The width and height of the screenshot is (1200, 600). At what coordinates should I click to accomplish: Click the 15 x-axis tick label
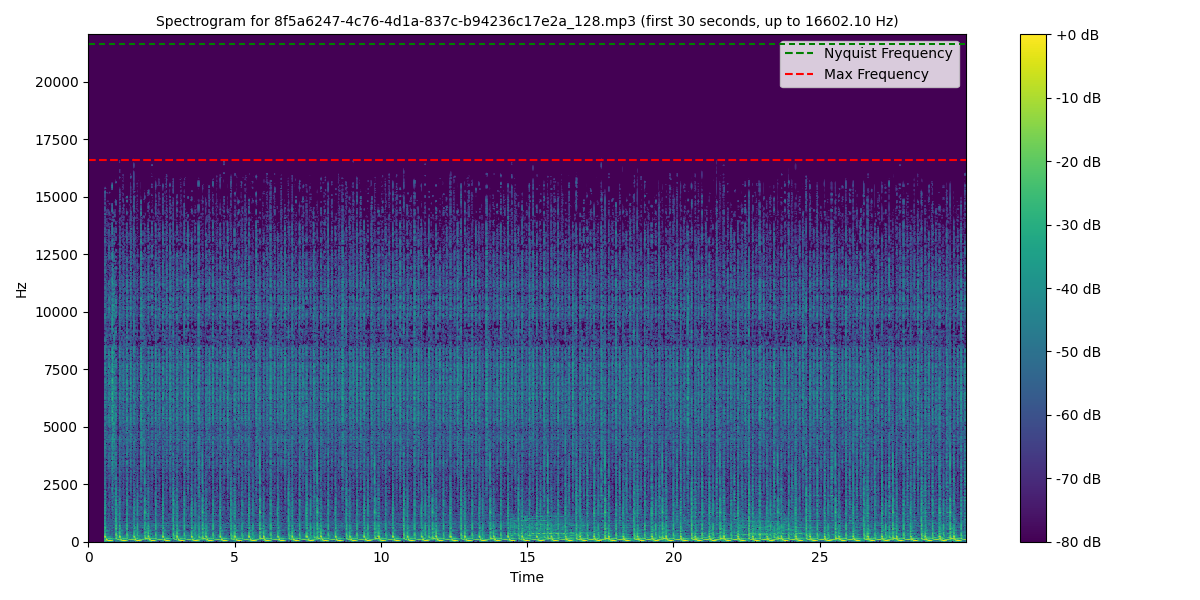(527, 557)
